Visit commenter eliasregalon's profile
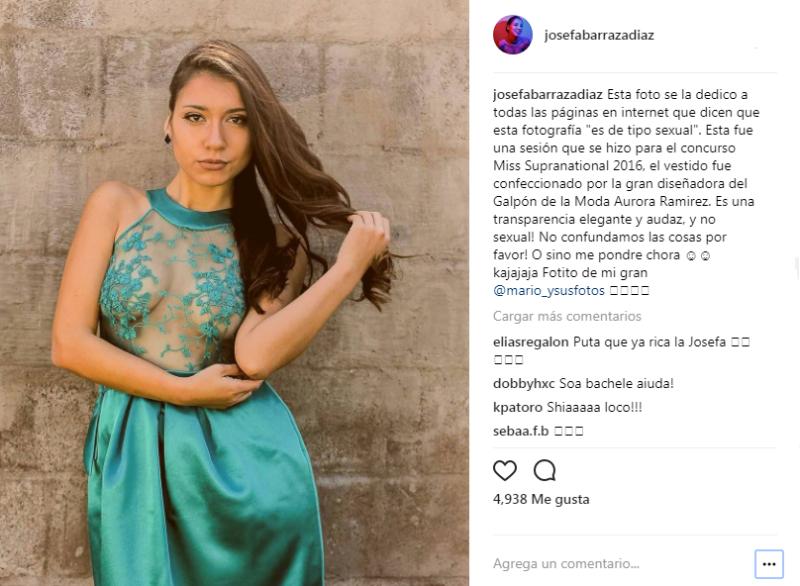800x586 pixels. 531,342
